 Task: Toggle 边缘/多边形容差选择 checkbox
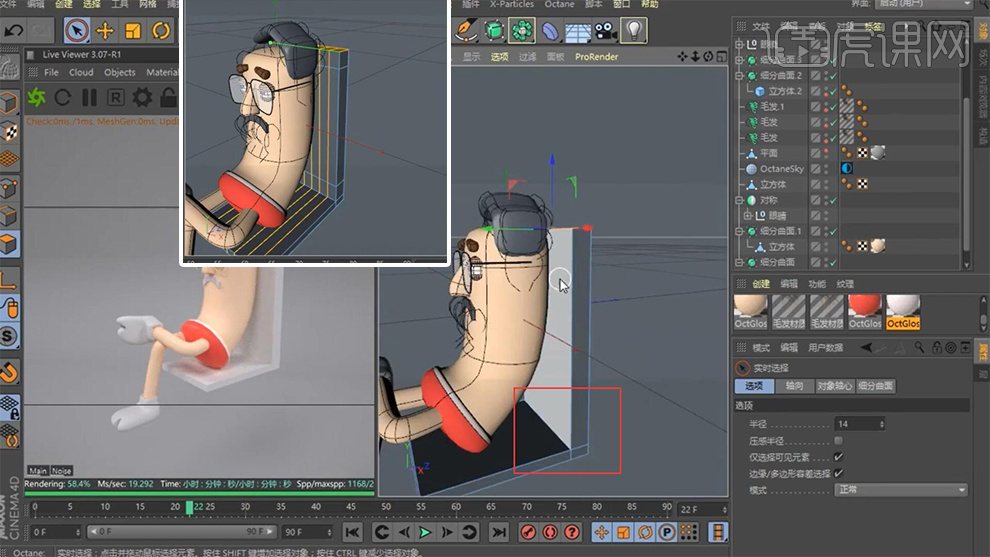point(838,473)
